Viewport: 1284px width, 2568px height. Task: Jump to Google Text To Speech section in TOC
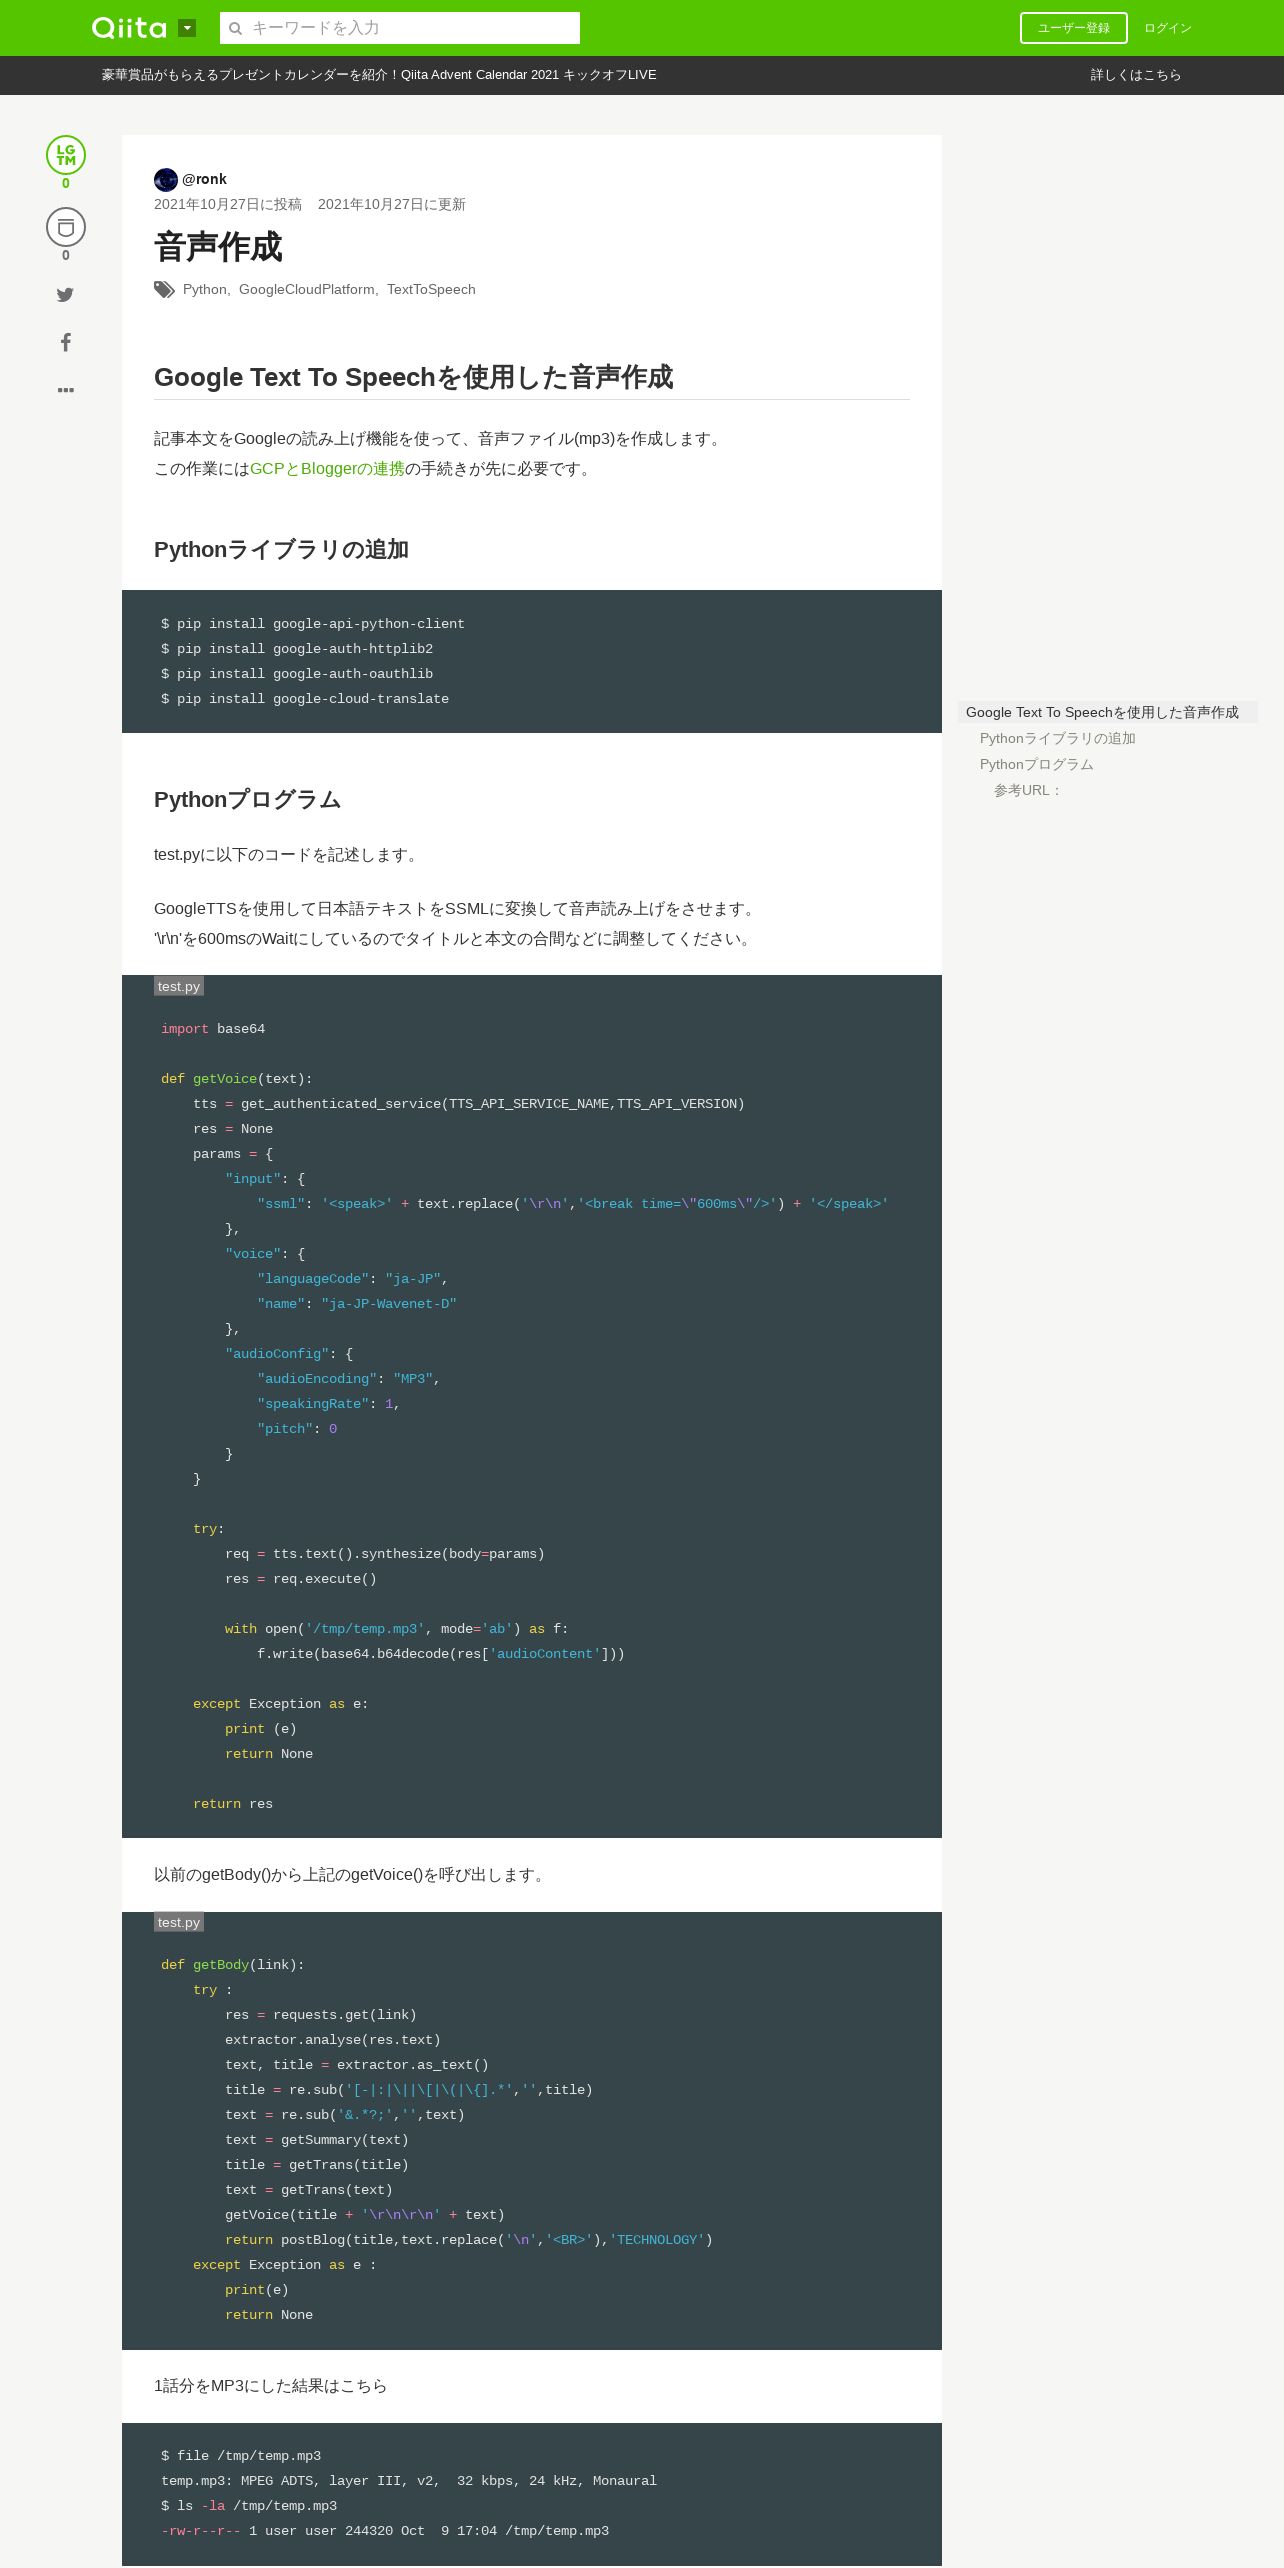point(1107,712)
